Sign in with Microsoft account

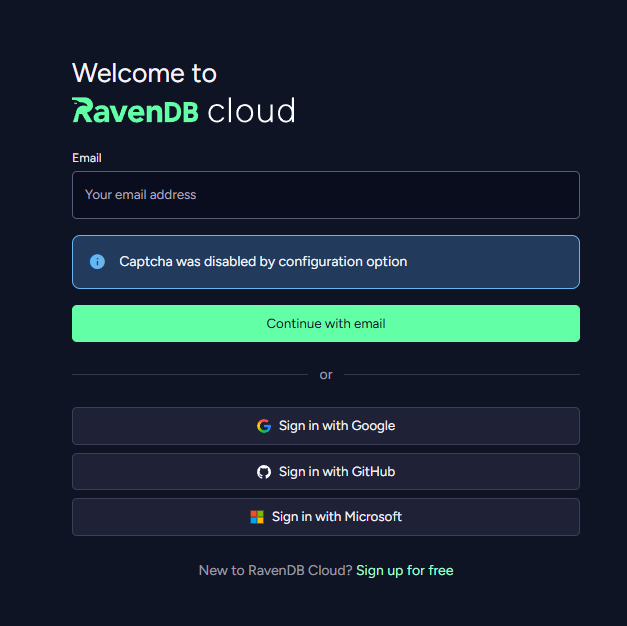325,516
